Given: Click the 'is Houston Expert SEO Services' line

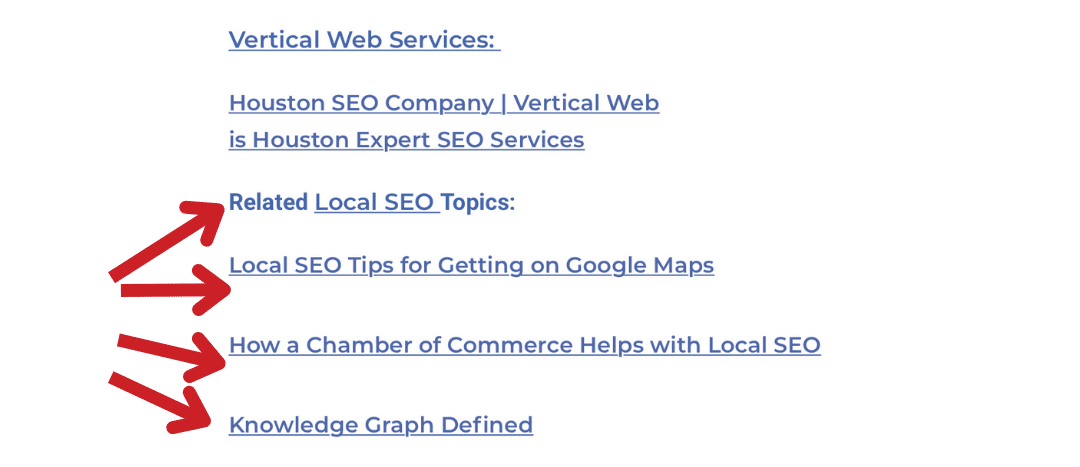Looking at the screenshot, I should pos(406,140).
